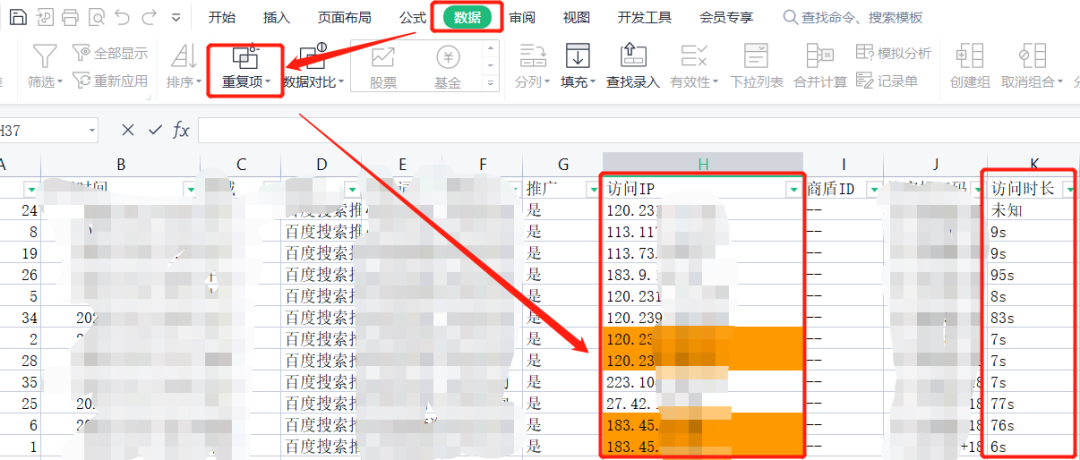Open the 页面布局 tab
The height and width of the screenshot is (460, 1080).
pyautogui.click(x=344, y=18)
